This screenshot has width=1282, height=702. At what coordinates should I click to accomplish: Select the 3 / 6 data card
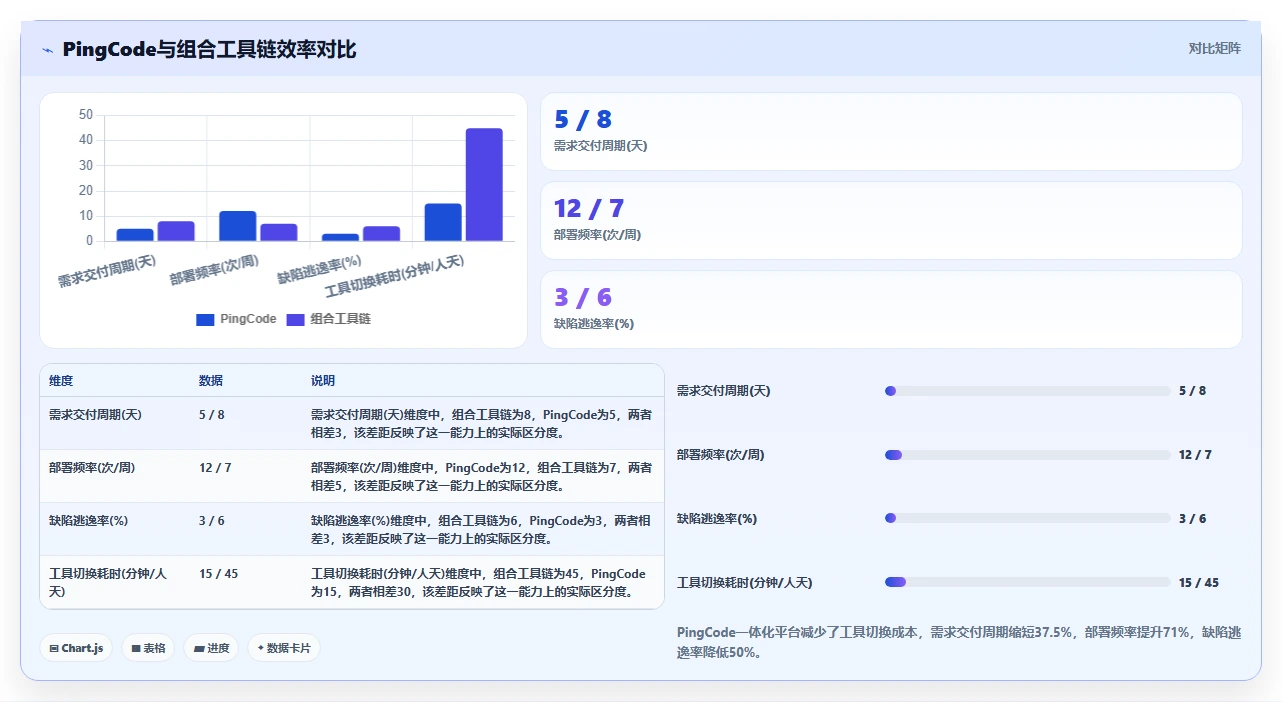(891, 309)
